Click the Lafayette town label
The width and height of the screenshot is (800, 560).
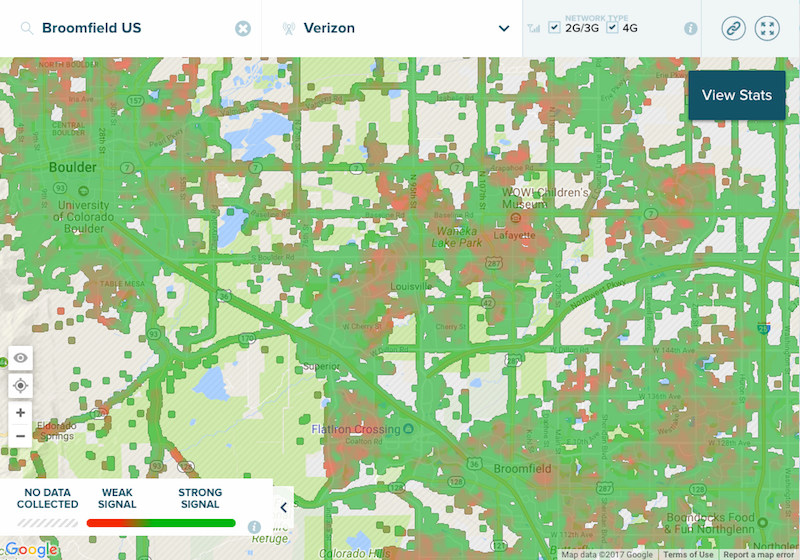point(514,235)
